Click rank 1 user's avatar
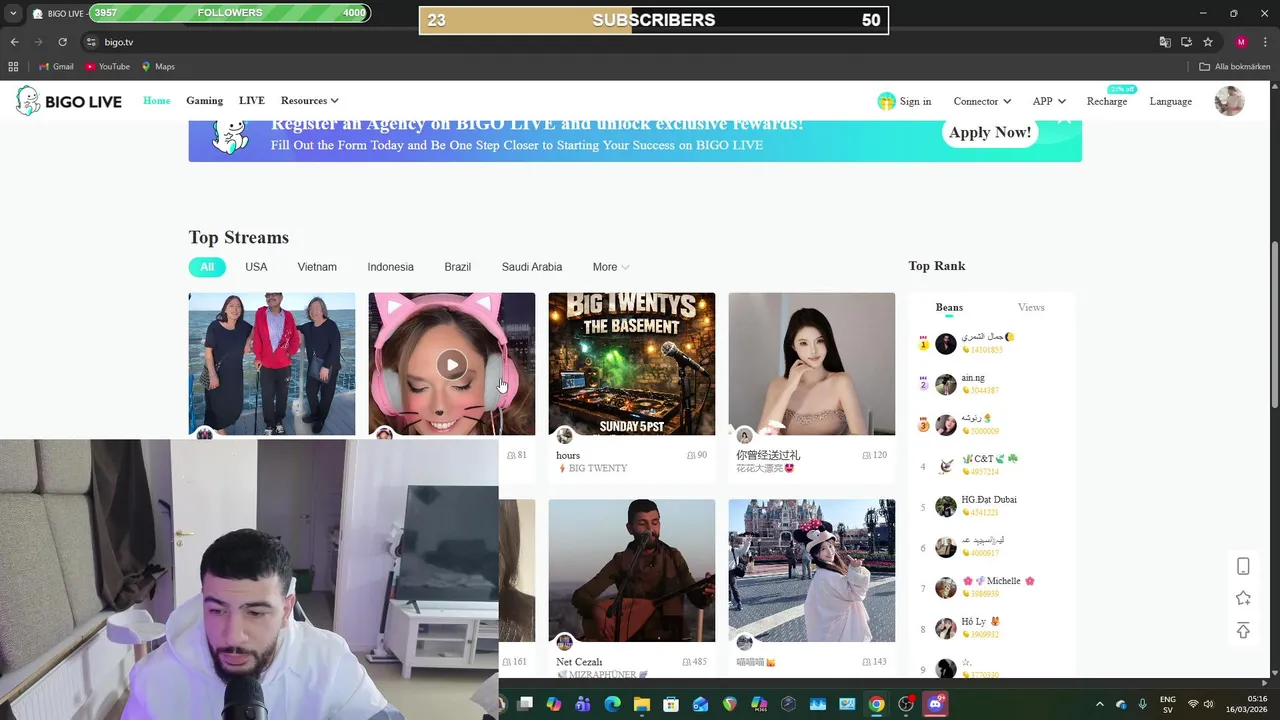This screenshot has width=1280, height=720. click(946, 344)
